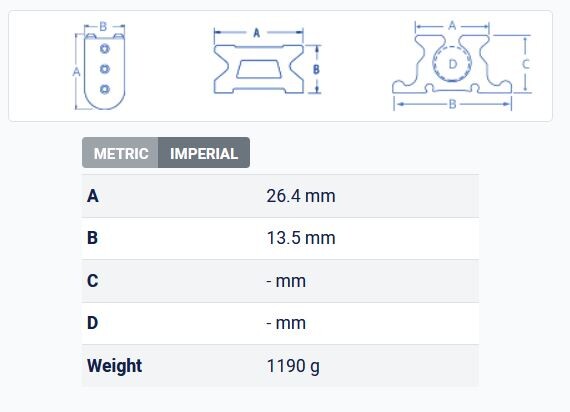The height and width of the screenshot is (412, 570).
Task: Select the Weight row label
Action: point(115,365)
